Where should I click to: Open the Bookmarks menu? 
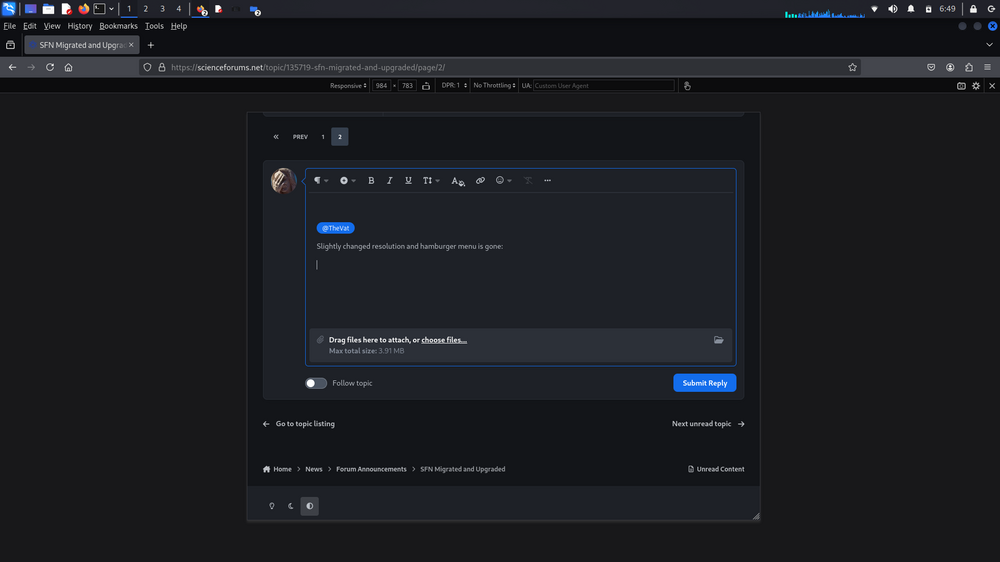coord(118,26)
